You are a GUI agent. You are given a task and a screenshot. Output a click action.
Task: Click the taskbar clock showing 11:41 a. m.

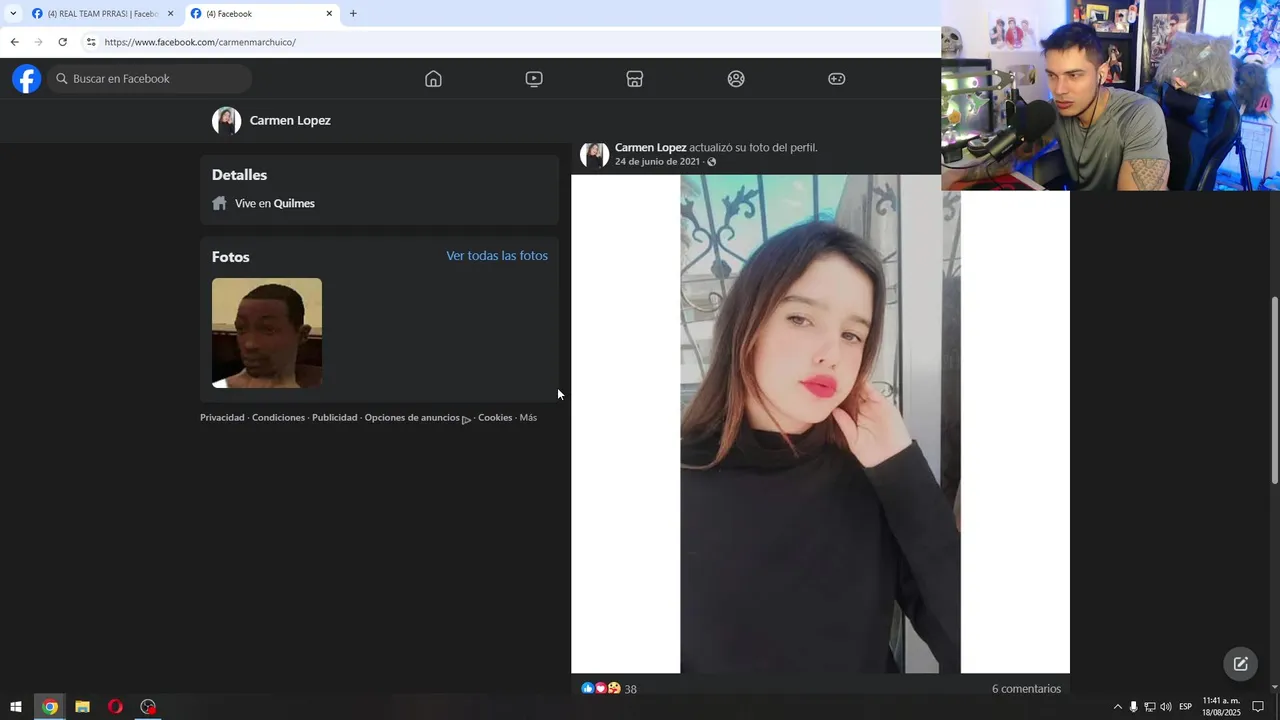tap(1221, 707)
